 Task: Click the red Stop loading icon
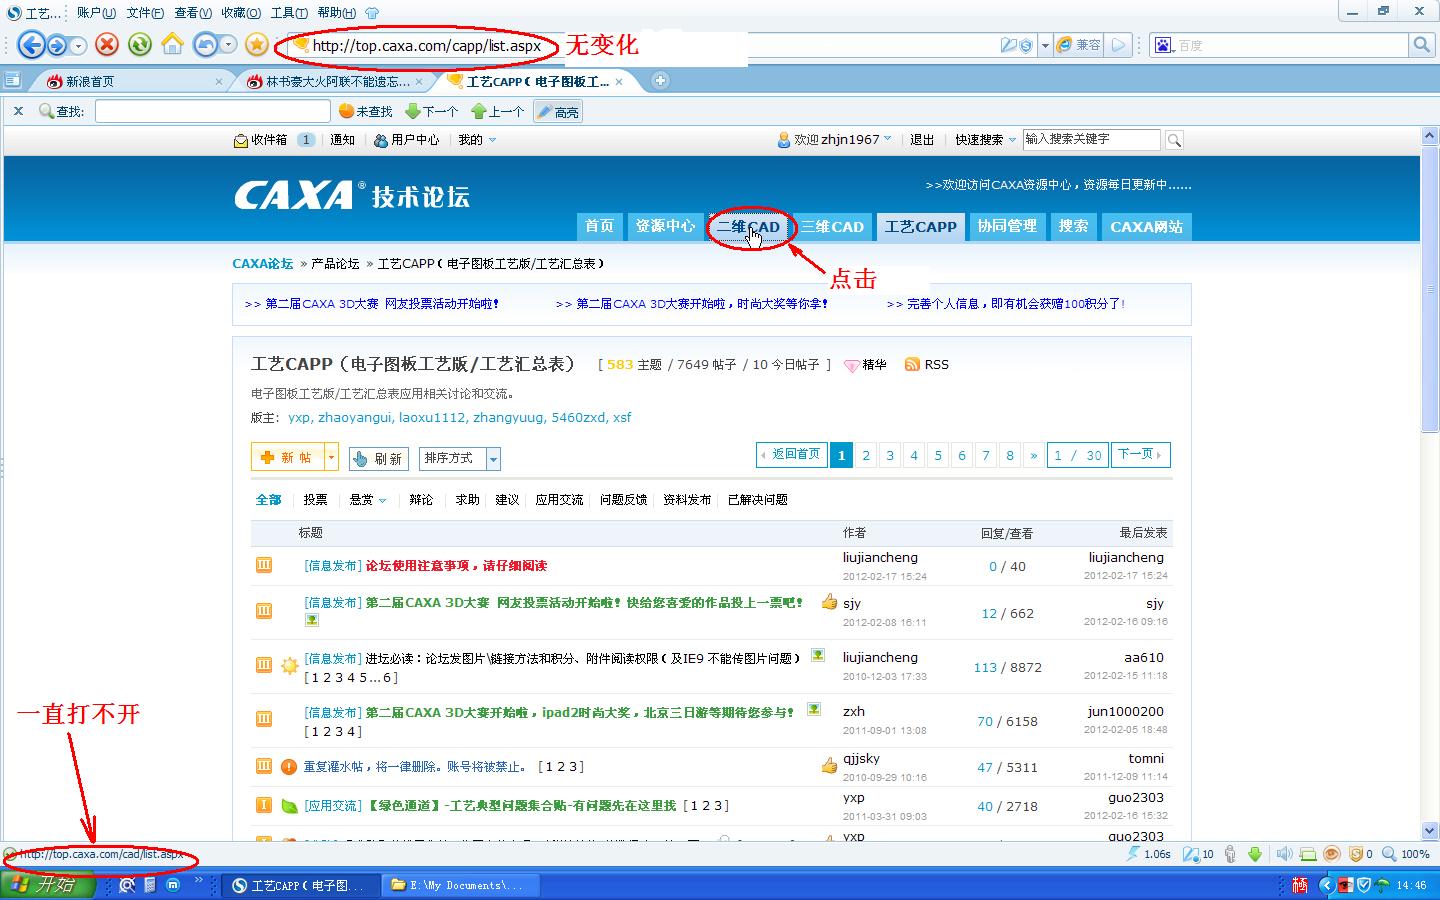pos(107,45)
